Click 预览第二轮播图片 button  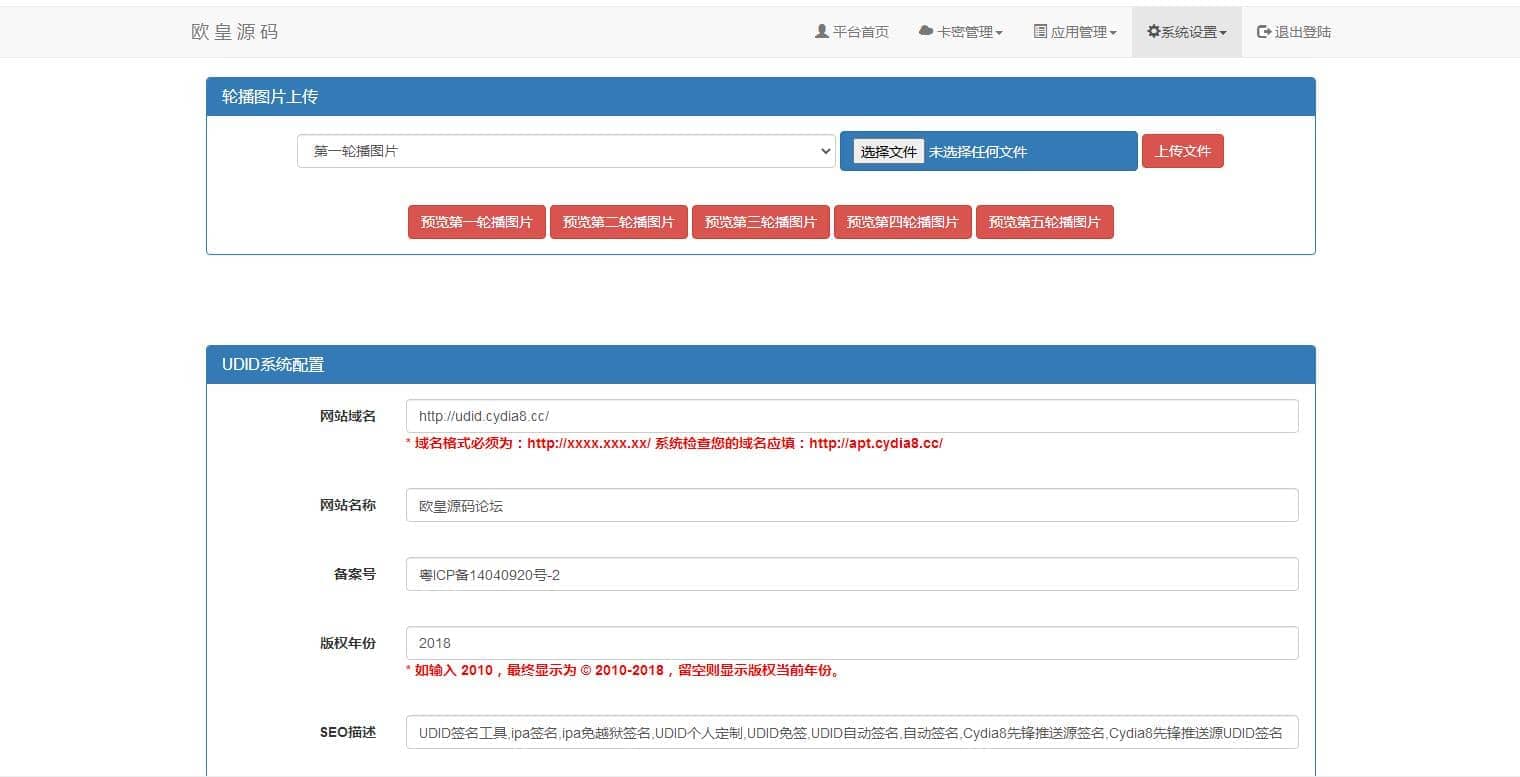[618, 222]
